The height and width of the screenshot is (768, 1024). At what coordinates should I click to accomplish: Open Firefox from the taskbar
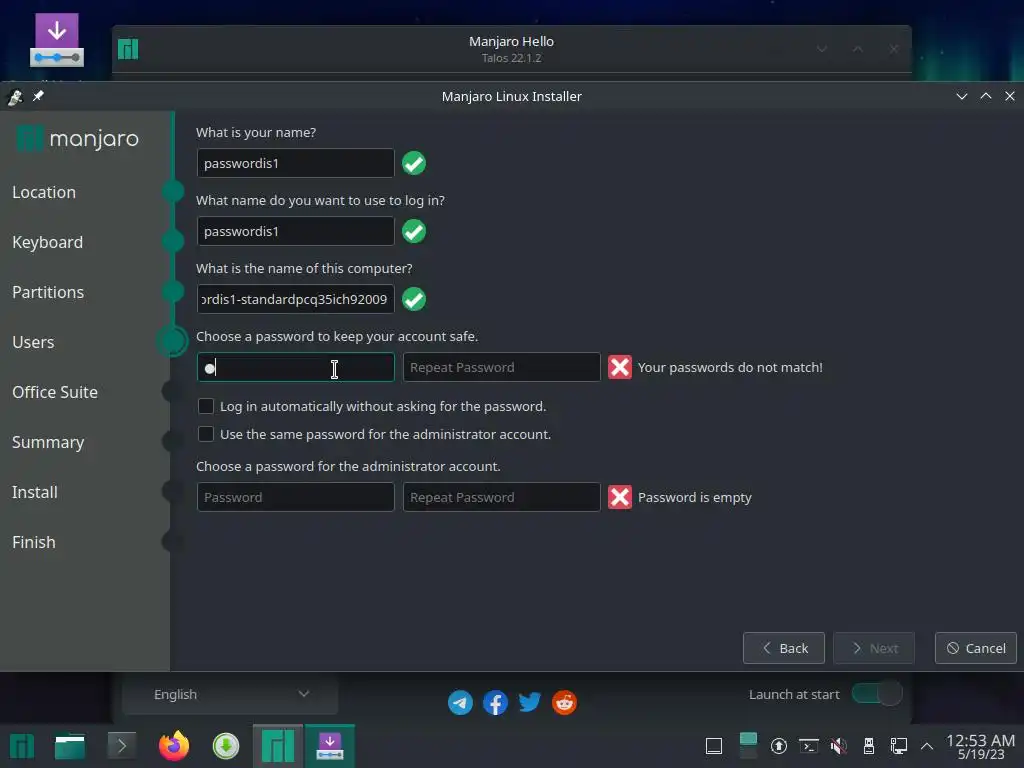point(174,746)
